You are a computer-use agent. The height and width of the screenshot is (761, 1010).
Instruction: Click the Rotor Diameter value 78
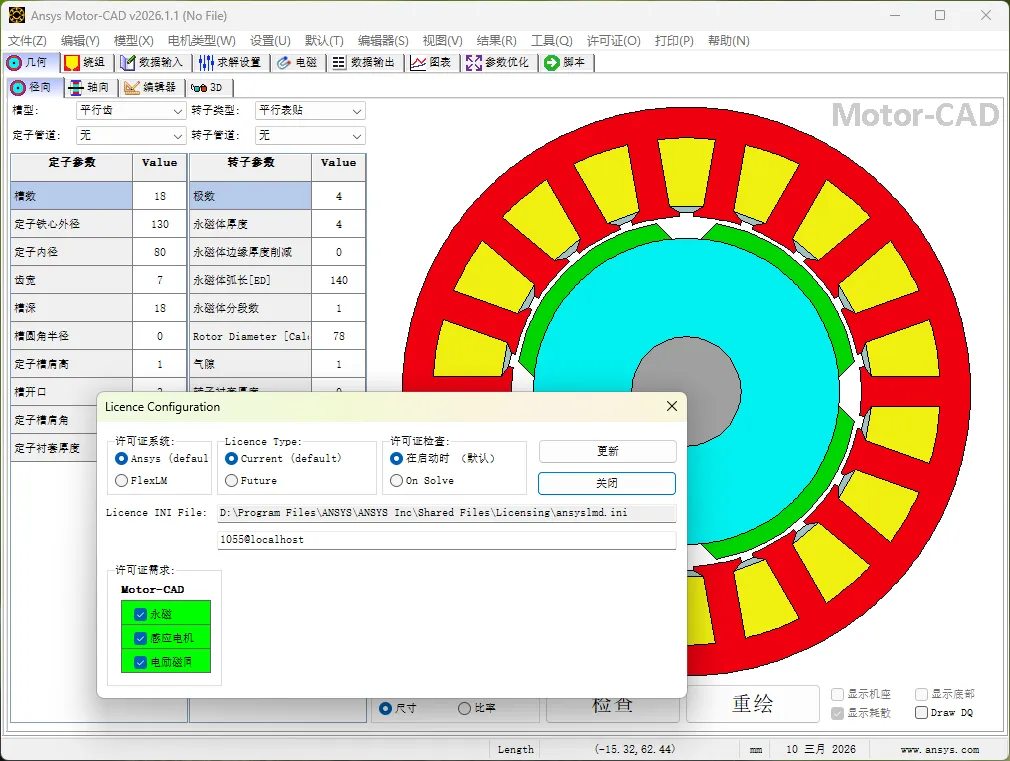(339, 336)
